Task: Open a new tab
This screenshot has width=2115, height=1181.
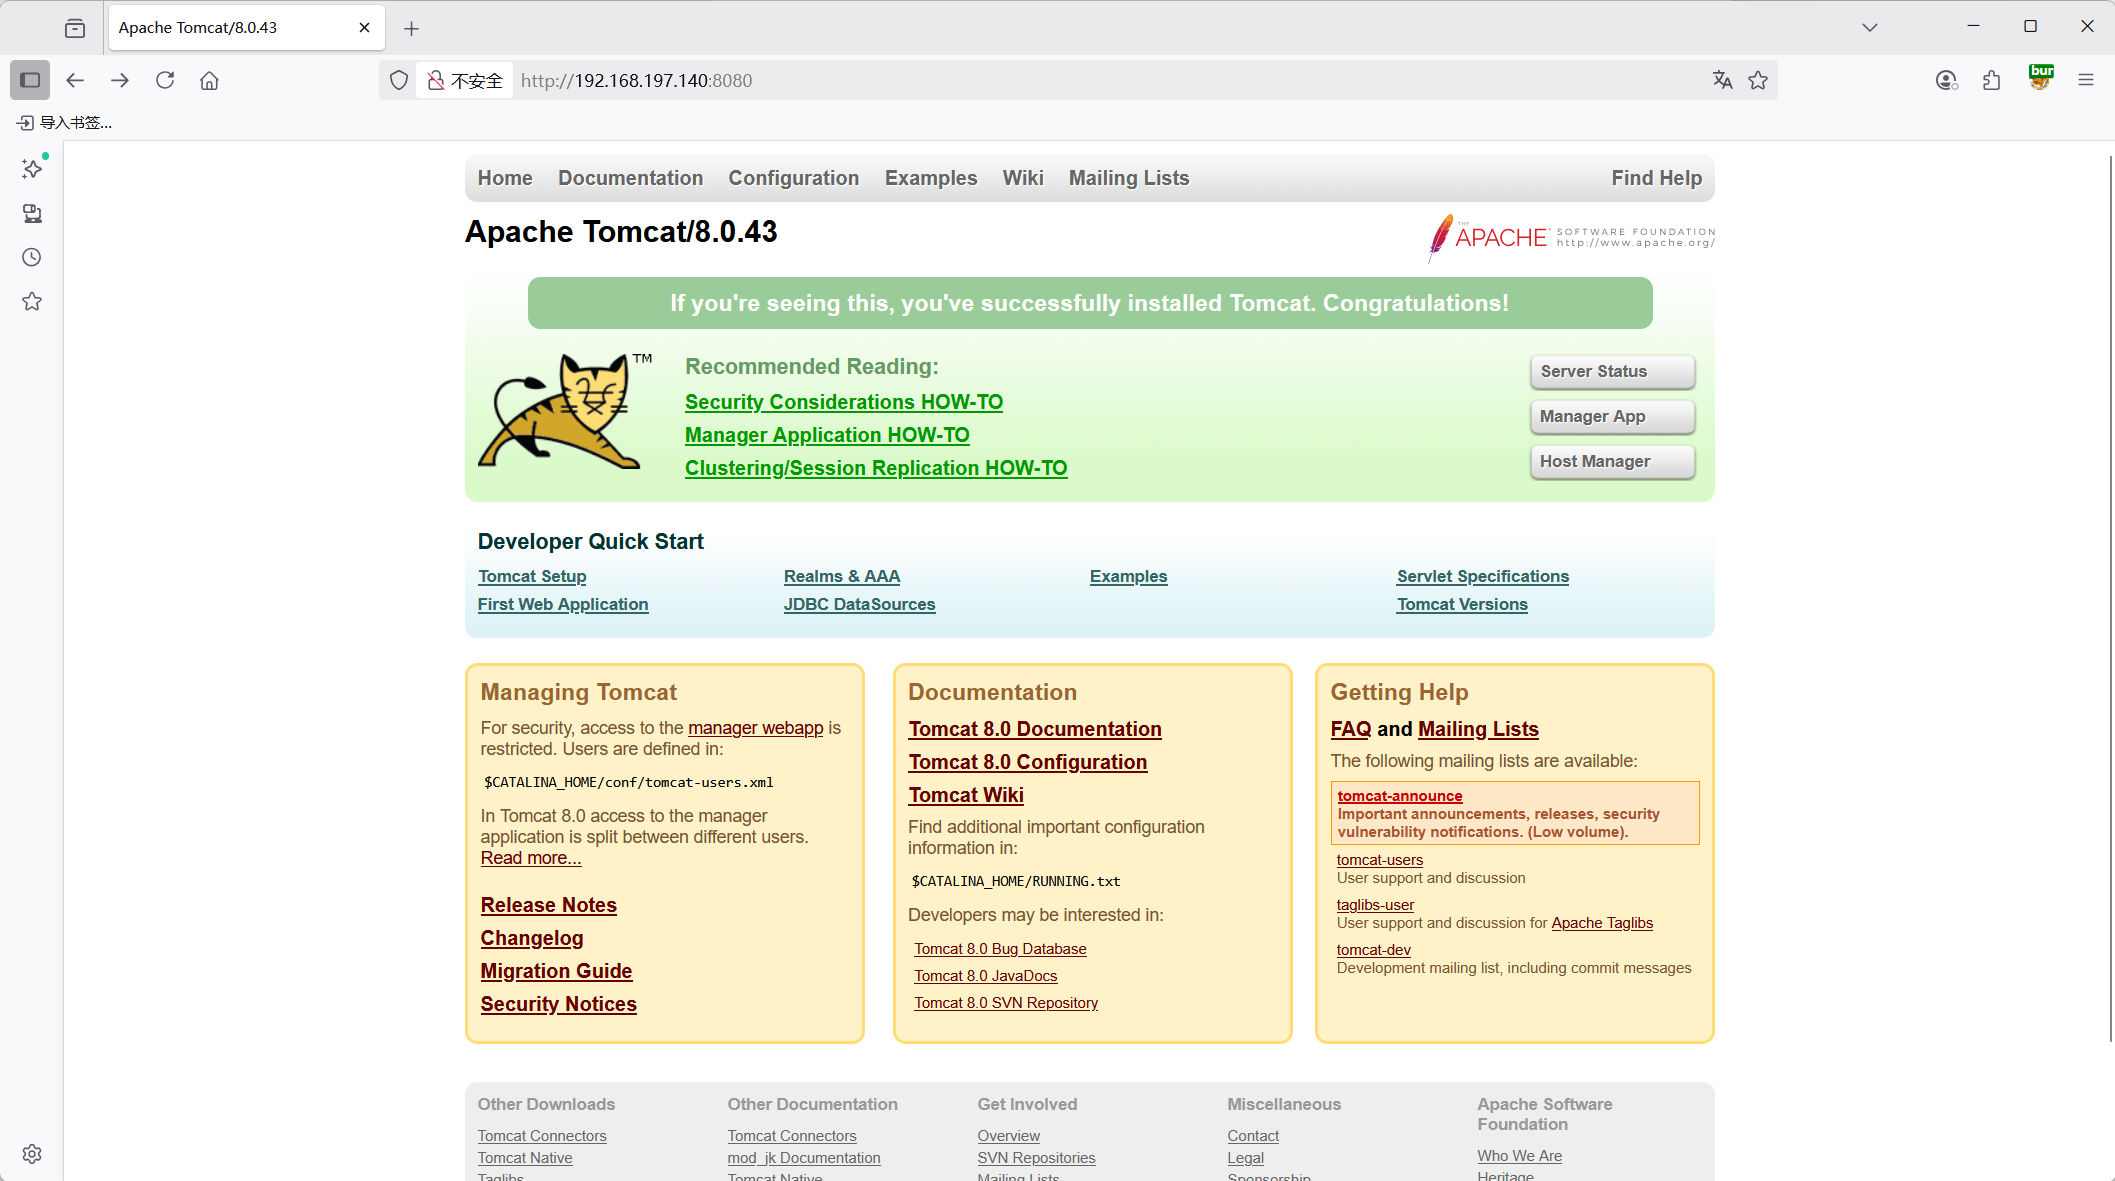Action: [411, 28]
